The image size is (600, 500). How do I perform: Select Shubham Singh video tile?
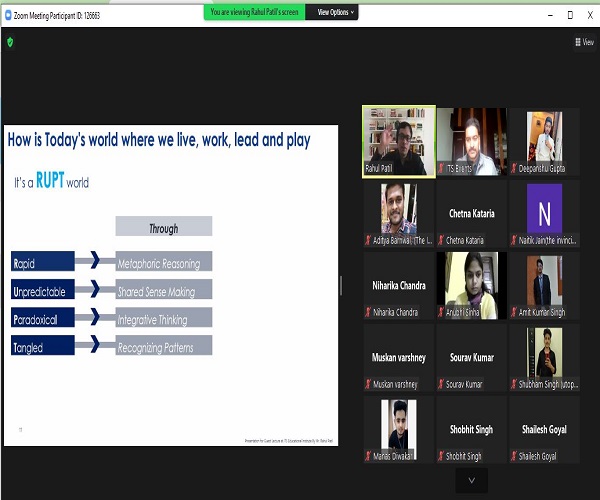pos(545,357)
